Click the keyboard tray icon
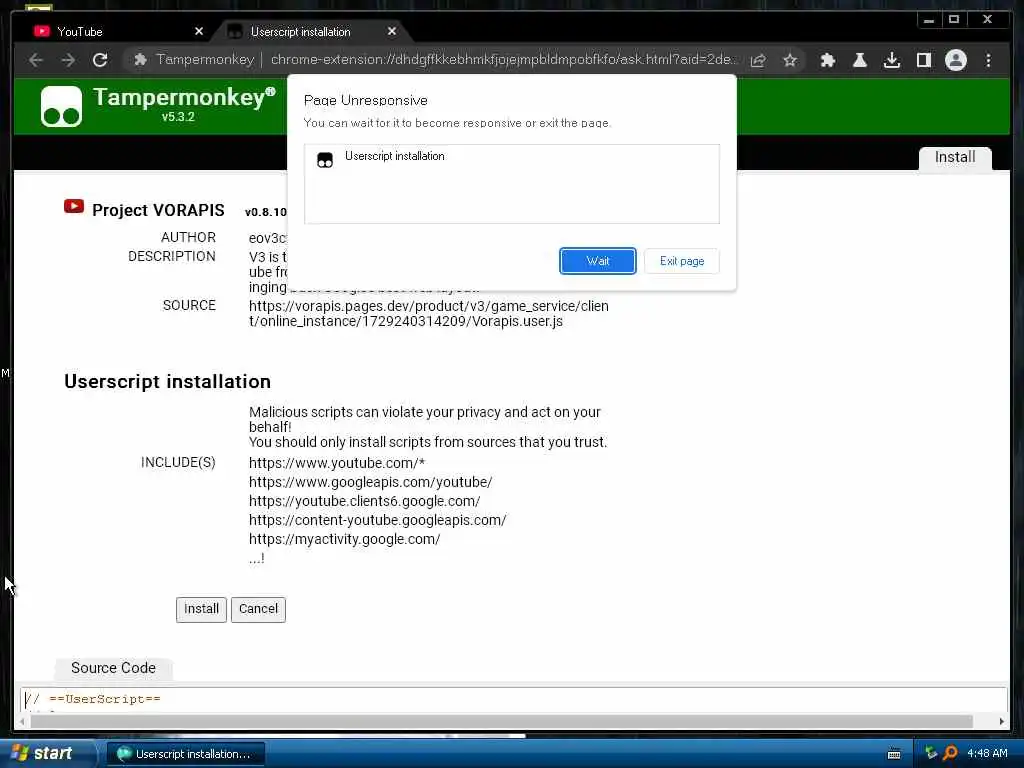 click(x=894, y=754)
